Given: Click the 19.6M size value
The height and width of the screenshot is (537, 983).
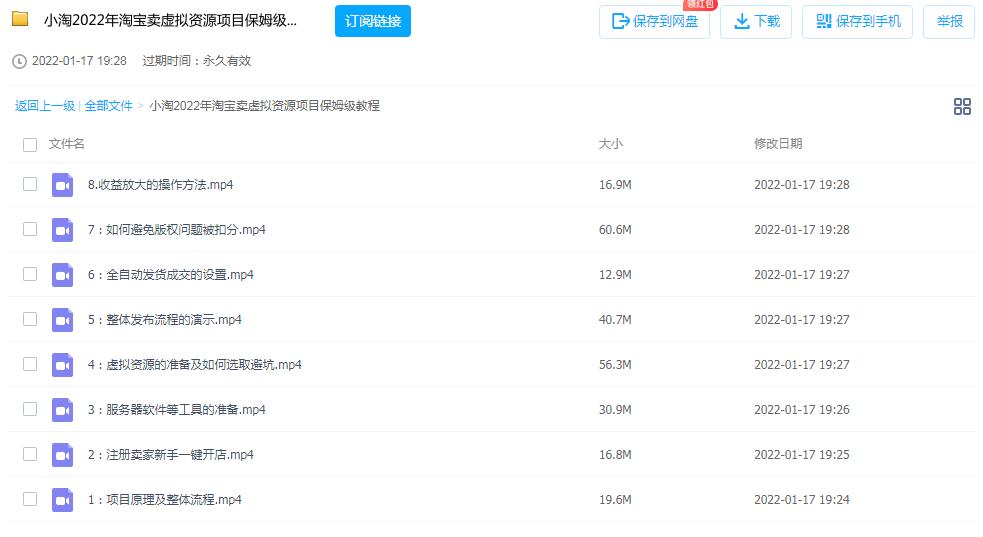Looking at the screenshot, I should [615, 501].
